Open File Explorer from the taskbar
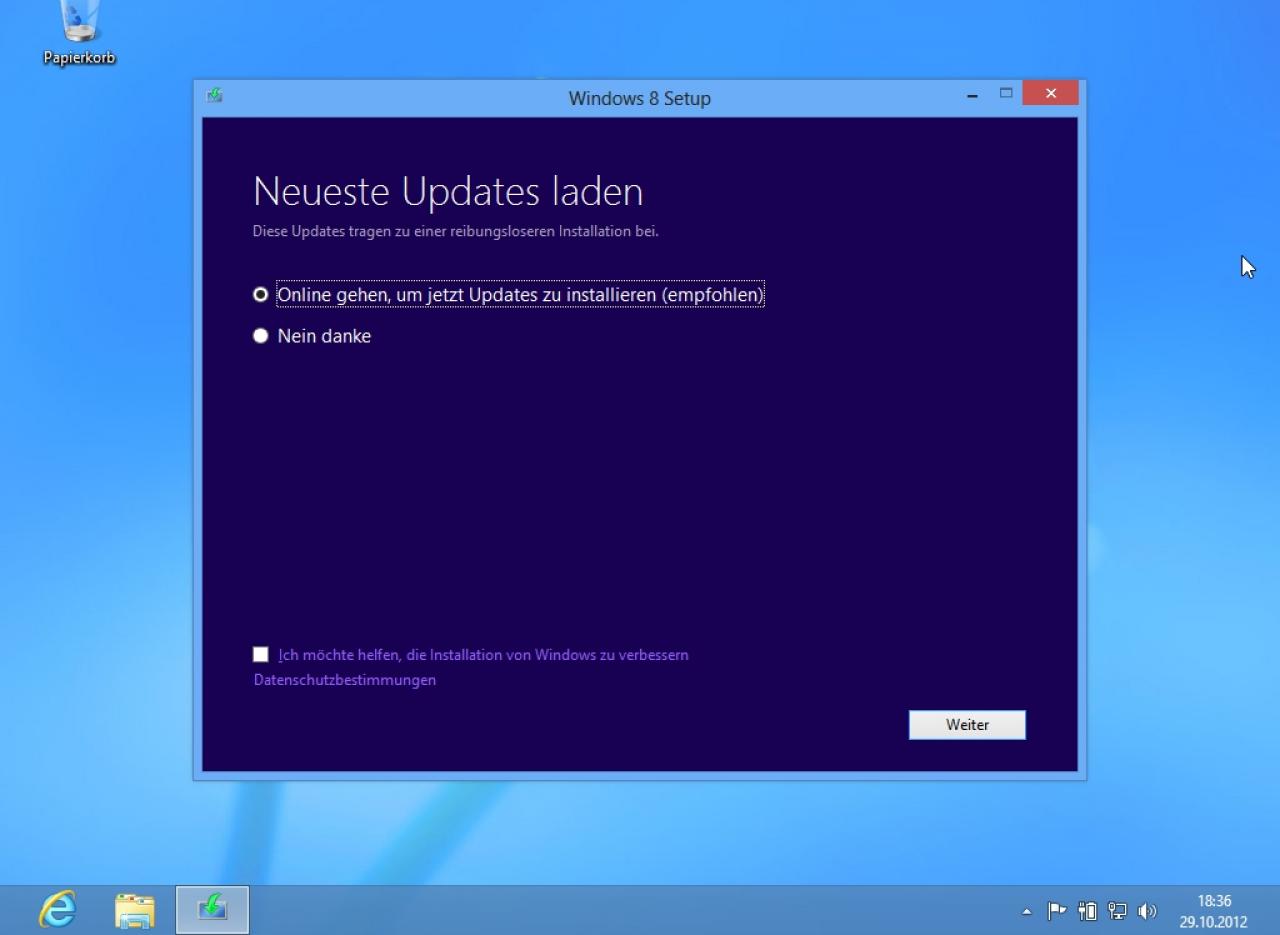Image resolution: width=1280 pixels, height=935 pixels. 134,910
